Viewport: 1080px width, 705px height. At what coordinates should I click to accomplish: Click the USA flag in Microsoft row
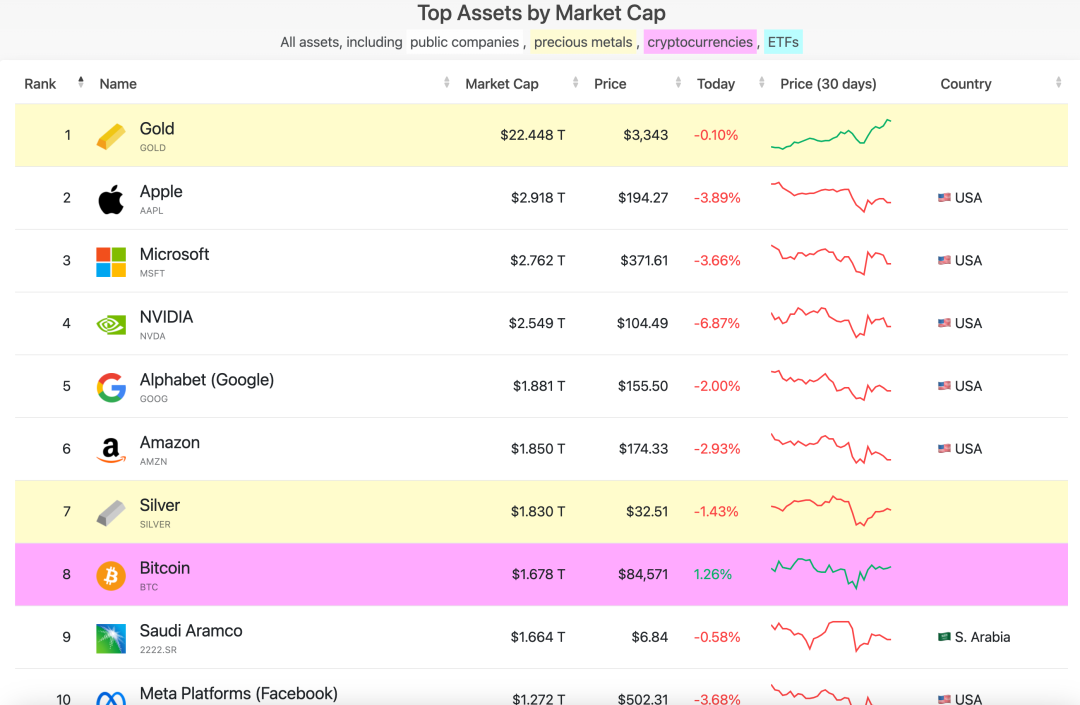944,260
